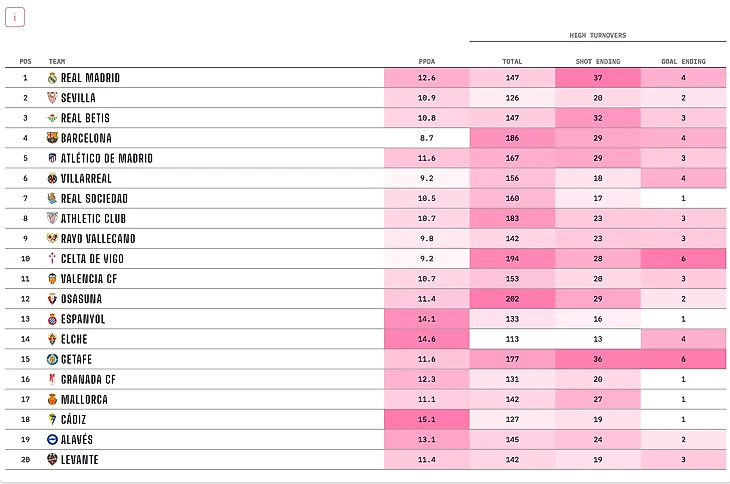This screenshot has width=730, height=484.
Task: Sort by Goal Ending column header
Action: 683,61
